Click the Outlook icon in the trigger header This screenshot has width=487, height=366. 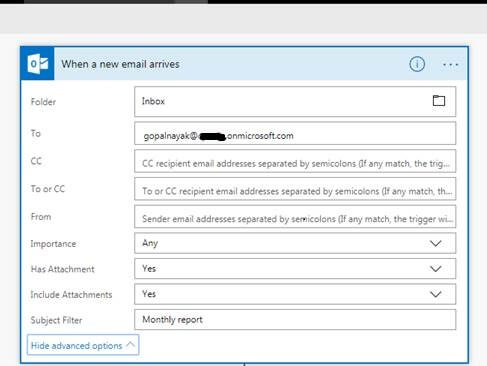[x=37, y=64]
